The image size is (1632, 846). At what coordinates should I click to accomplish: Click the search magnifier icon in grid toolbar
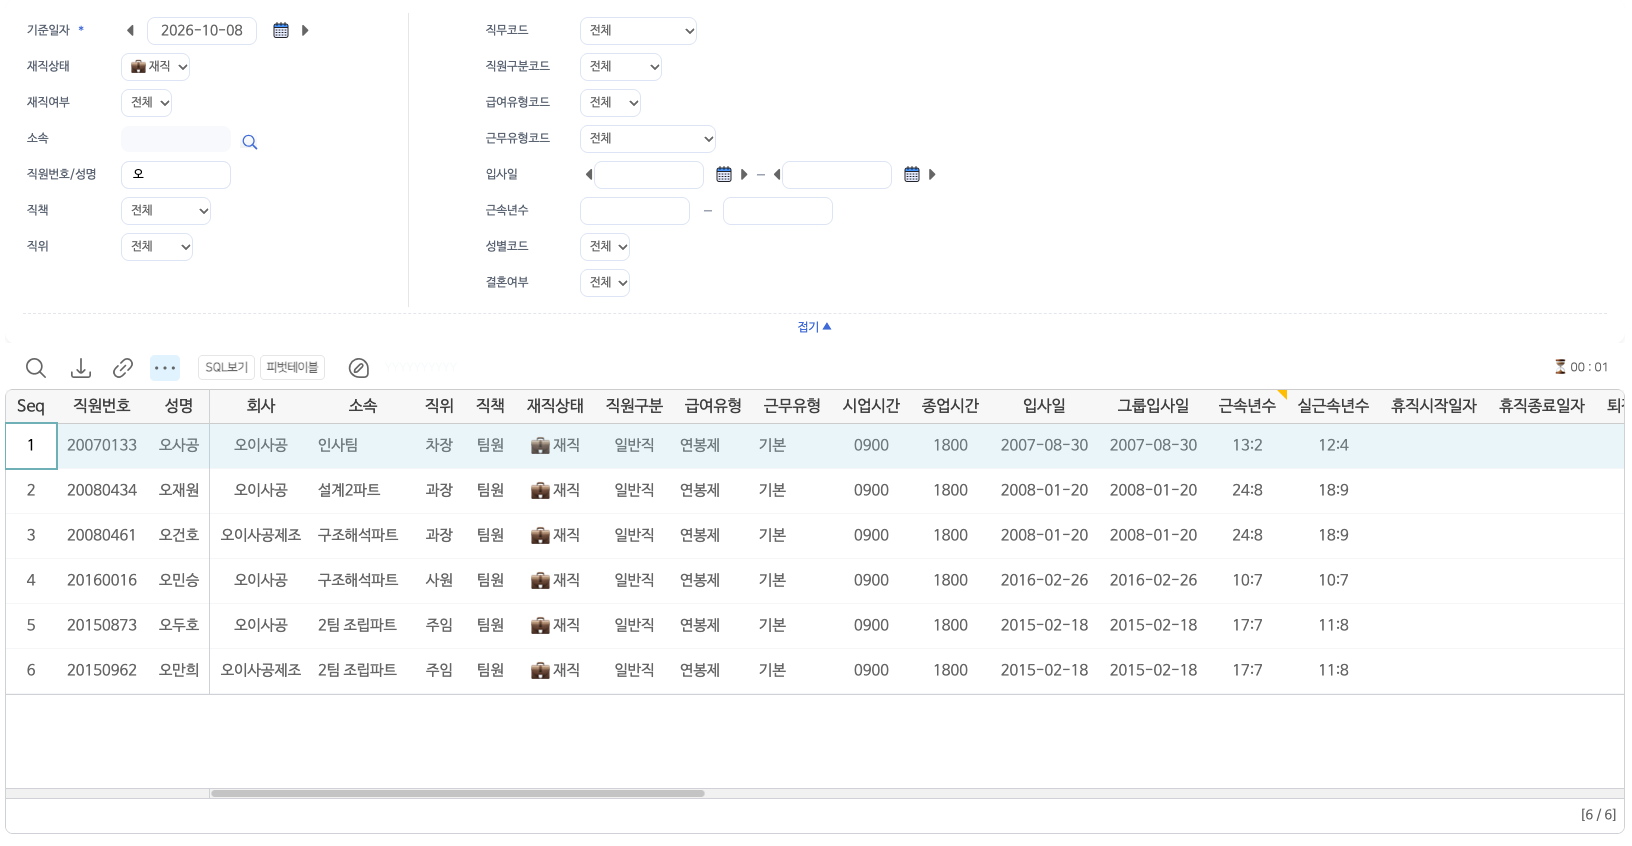[36, 368]
